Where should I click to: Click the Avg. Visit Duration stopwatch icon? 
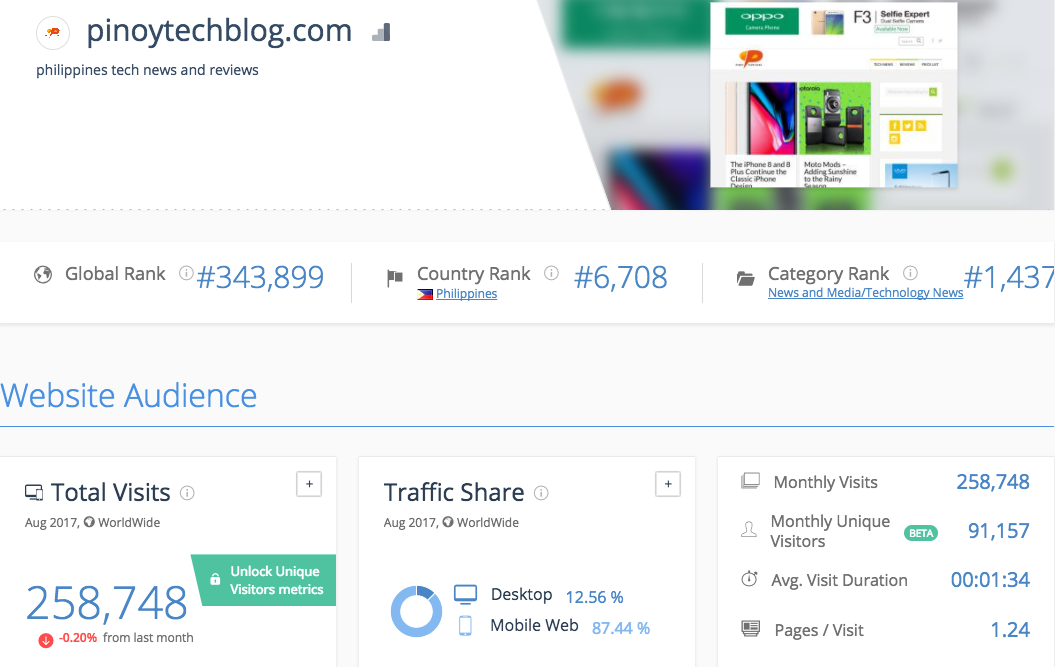(x=750, y=579)
